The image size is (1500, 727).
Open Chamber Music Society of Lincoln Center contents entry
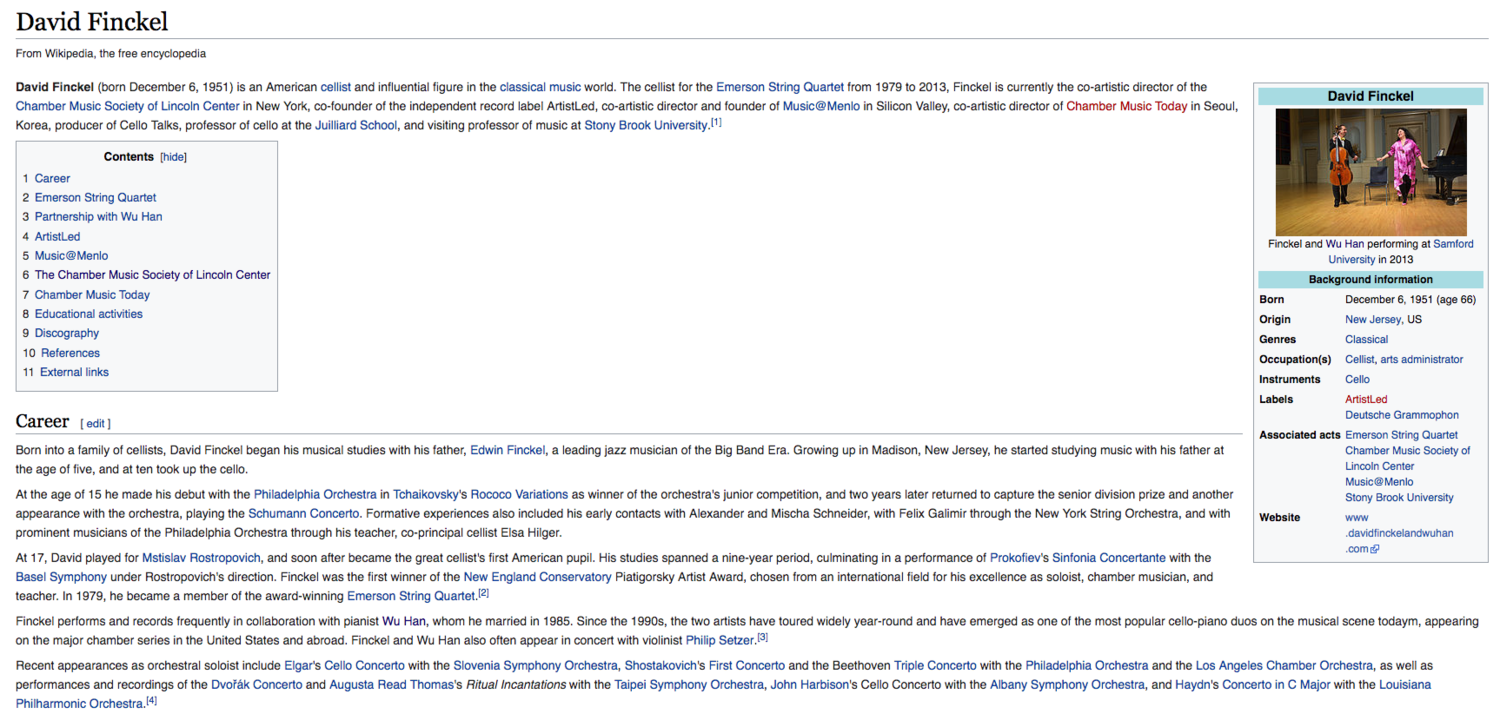click(x=152, y=275)
